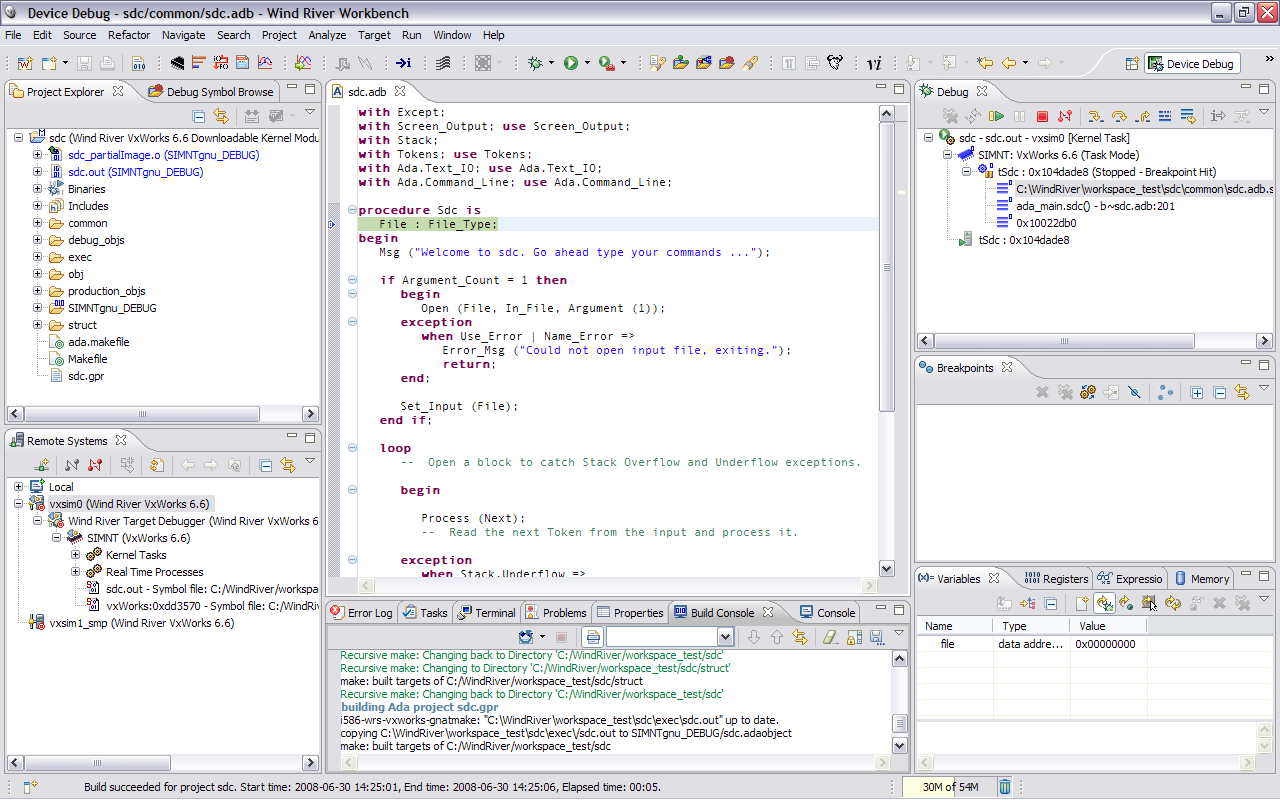Click the editor vertical scrollbar thumb
The image size is (1280, 800).
pyautogui.click(x=886, y=265)
